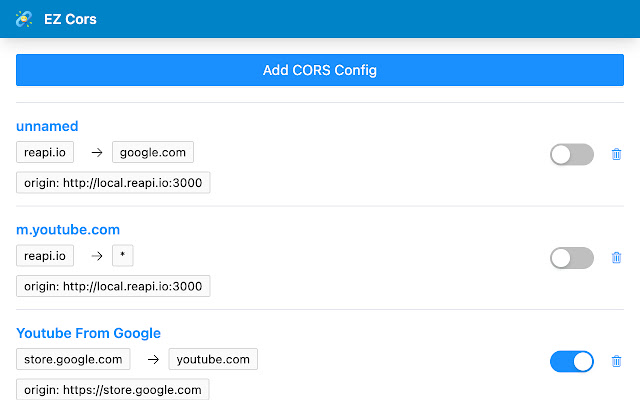Enable the m.youtube.com config toggle
Viewport: 640px width, 400px height.
572,258
